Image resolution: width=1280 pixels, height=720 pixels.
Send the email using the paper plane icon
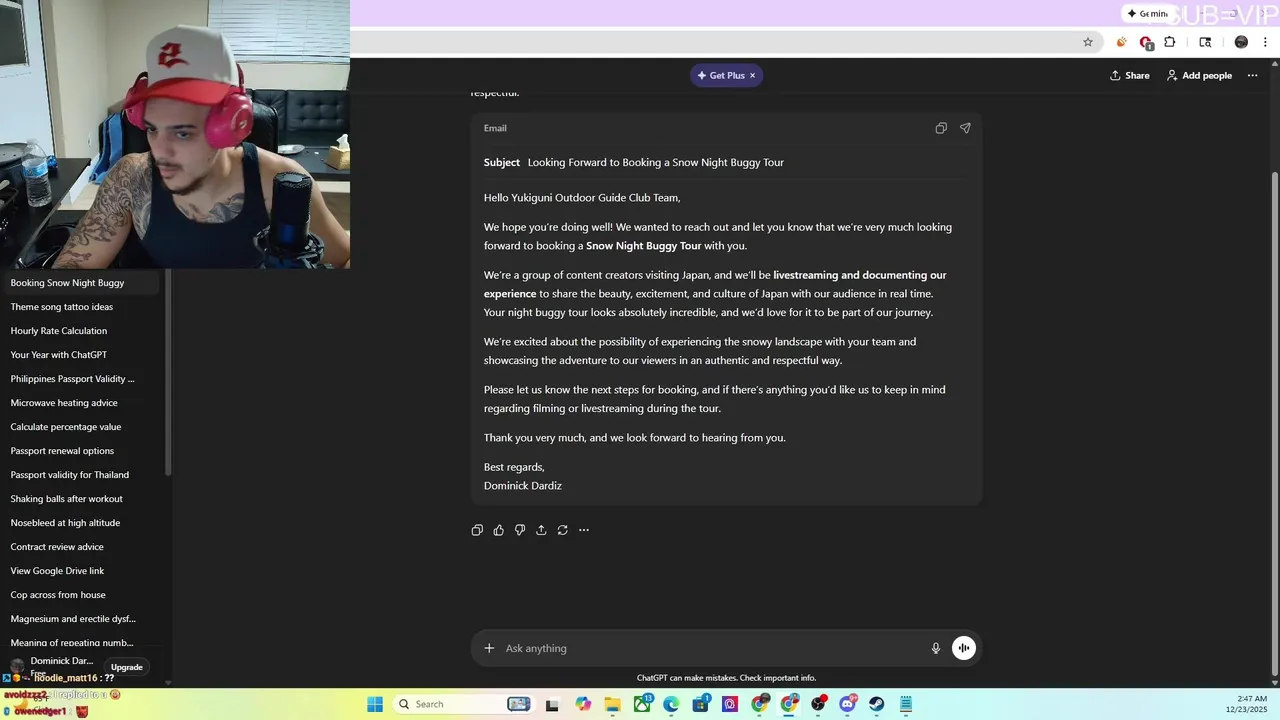click(x=965, y=128)
